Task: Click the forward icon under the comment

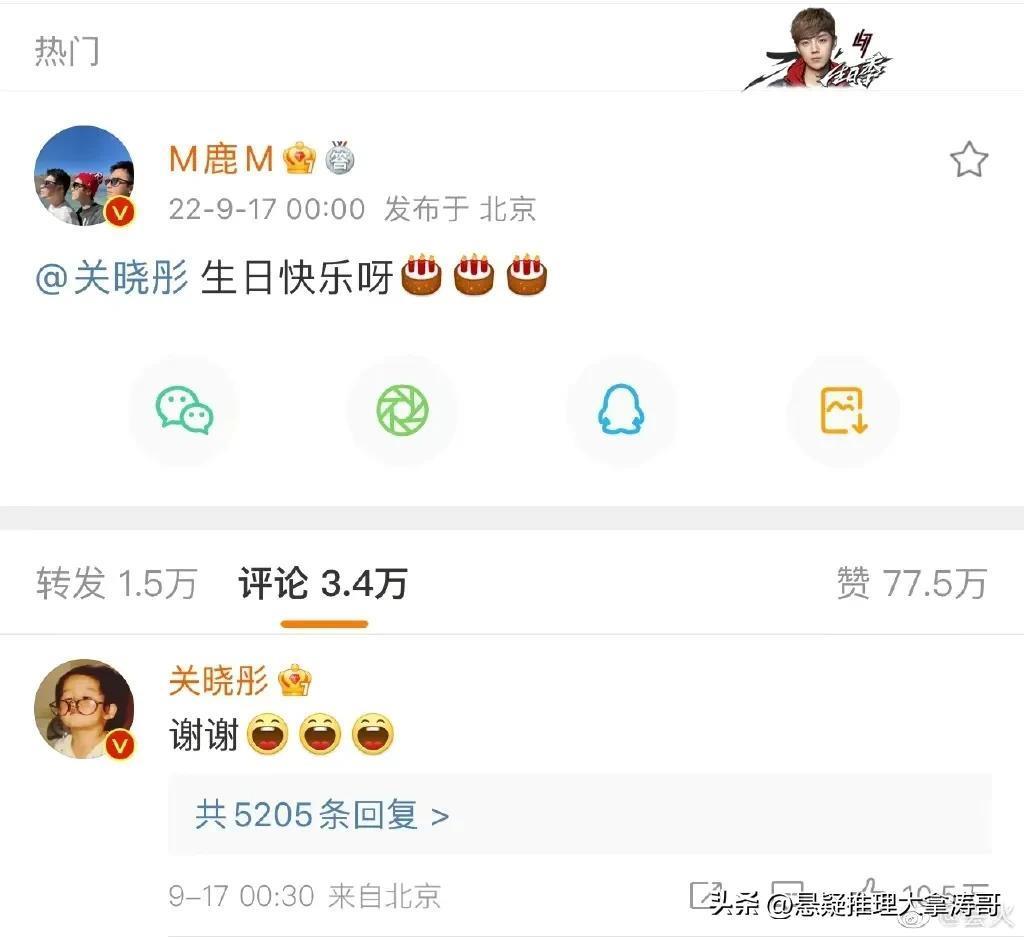Action: 705,895
